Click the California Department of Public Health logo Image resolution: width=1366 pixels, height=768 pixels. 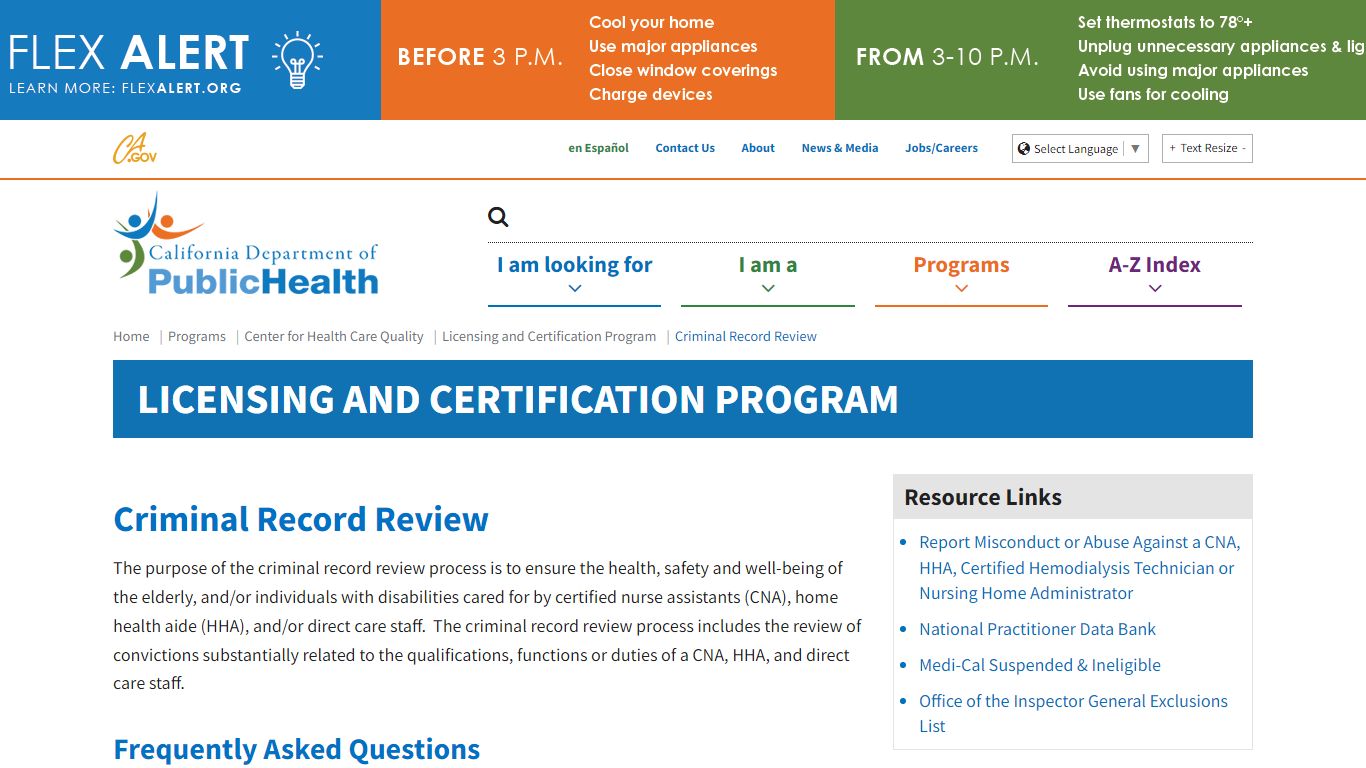[246, 245]
